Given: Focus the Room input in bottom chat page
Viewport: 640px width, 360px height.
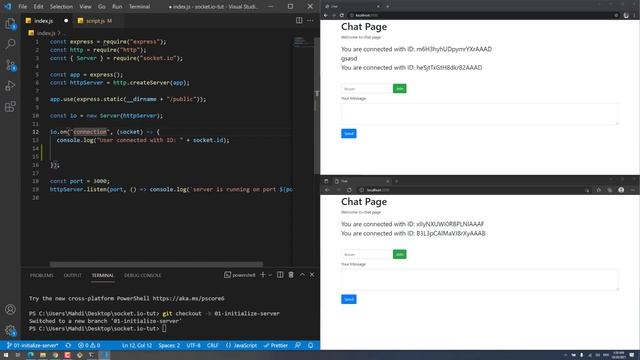Looking at the screenshot, I should 367,254.
